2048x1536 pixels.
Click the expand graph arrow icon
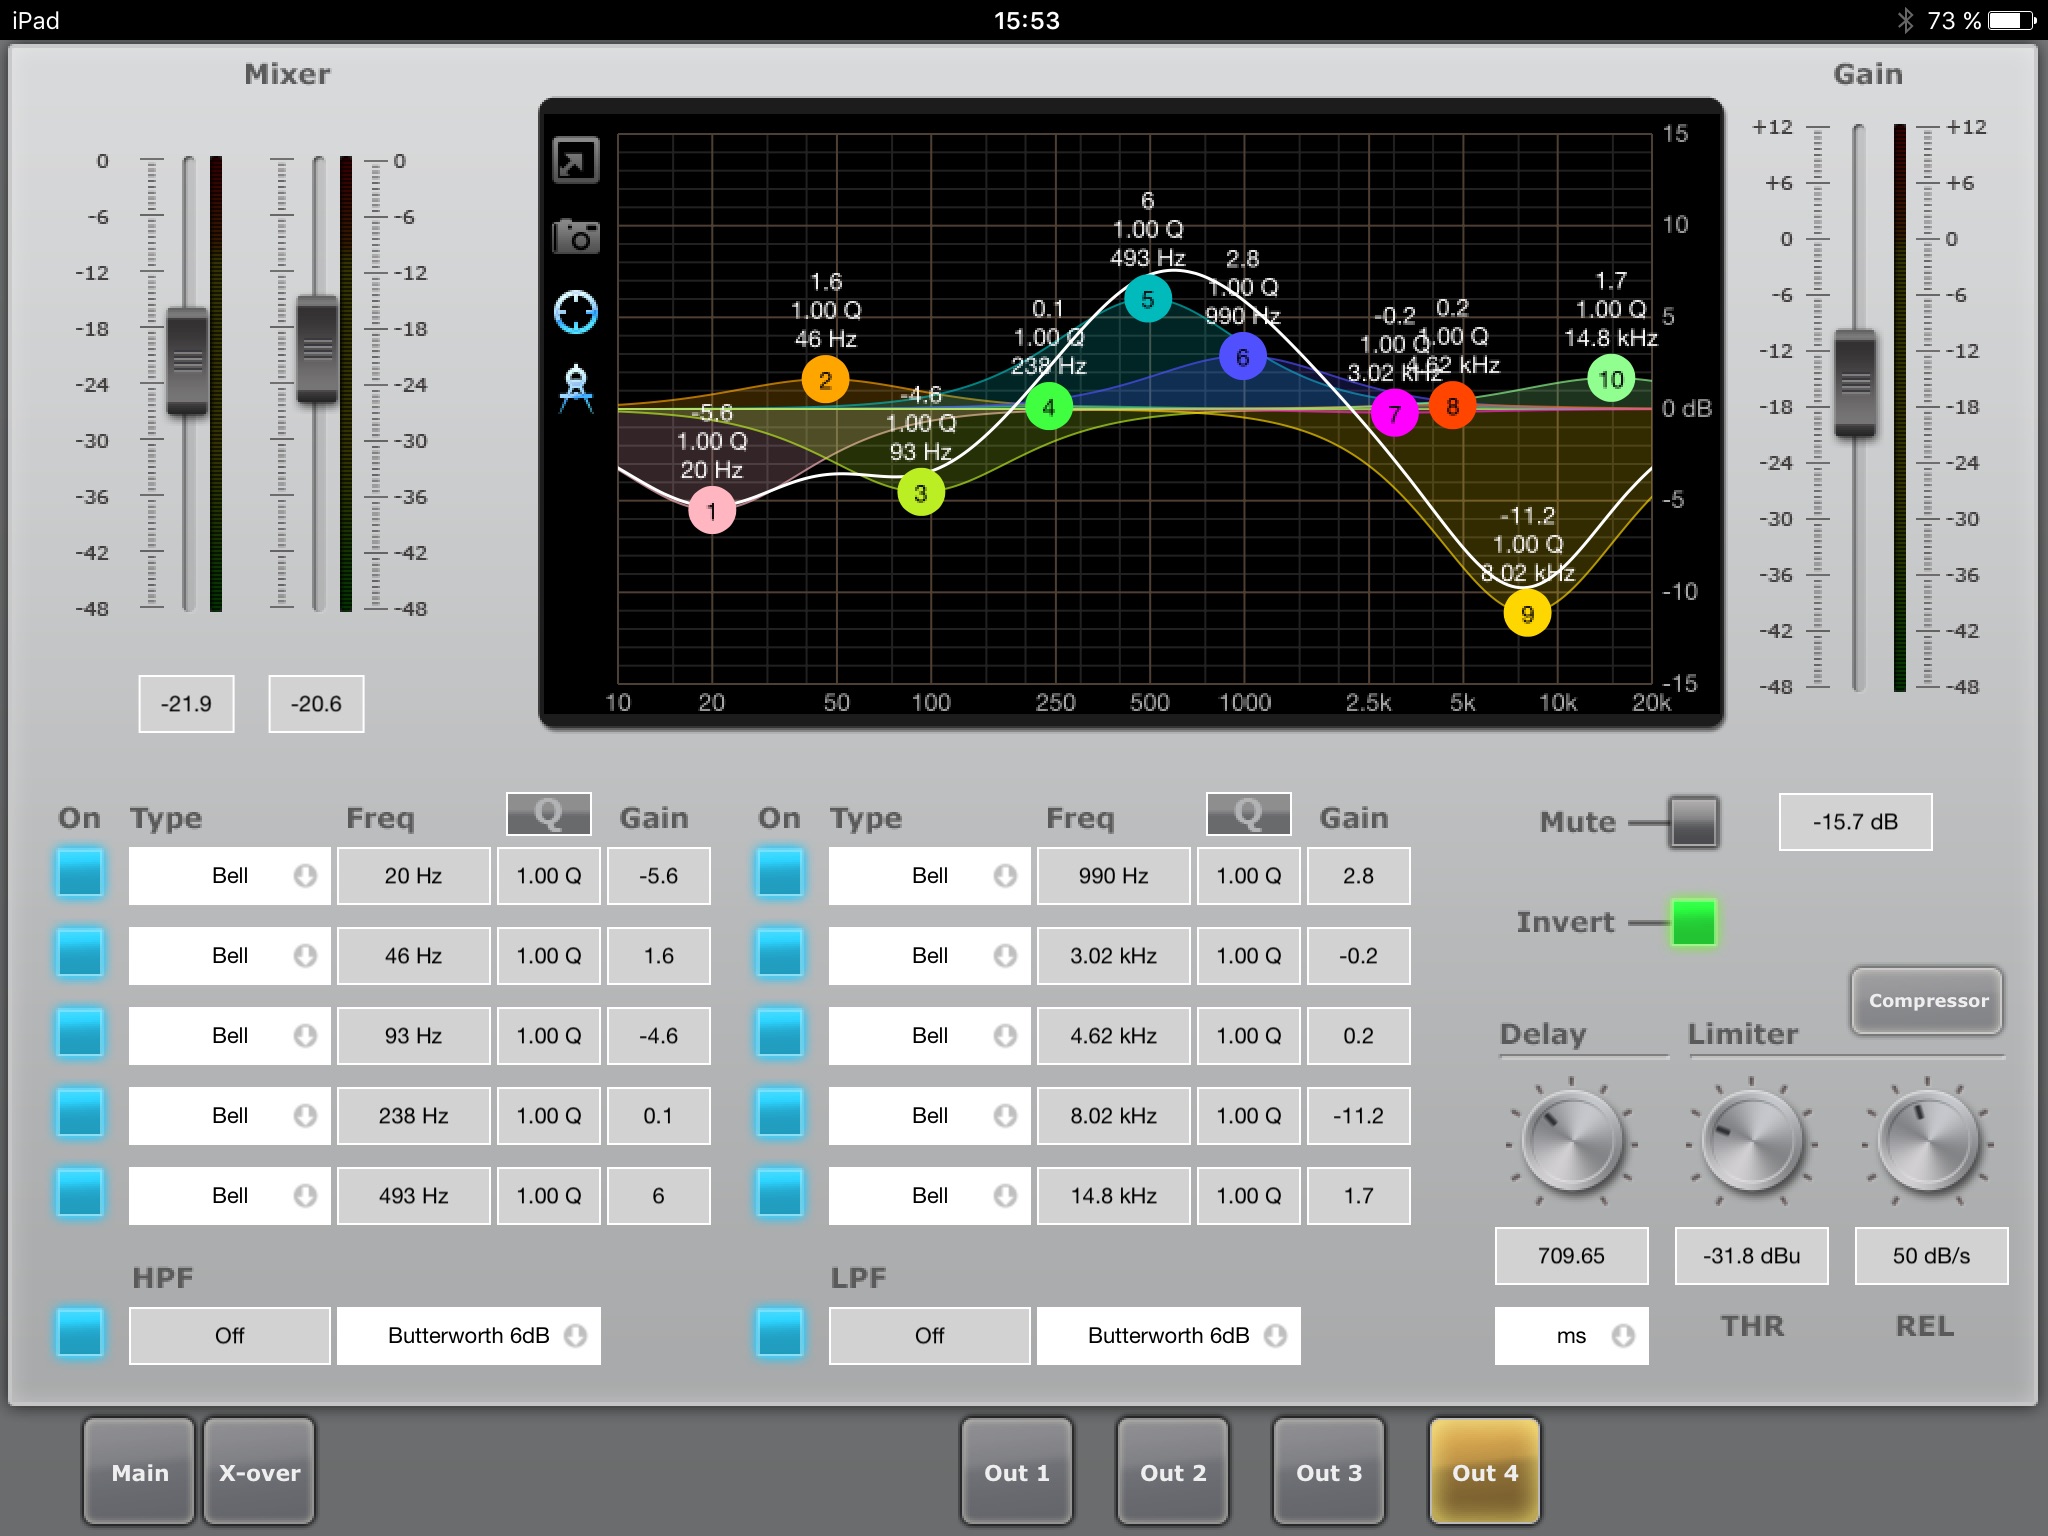576,161
